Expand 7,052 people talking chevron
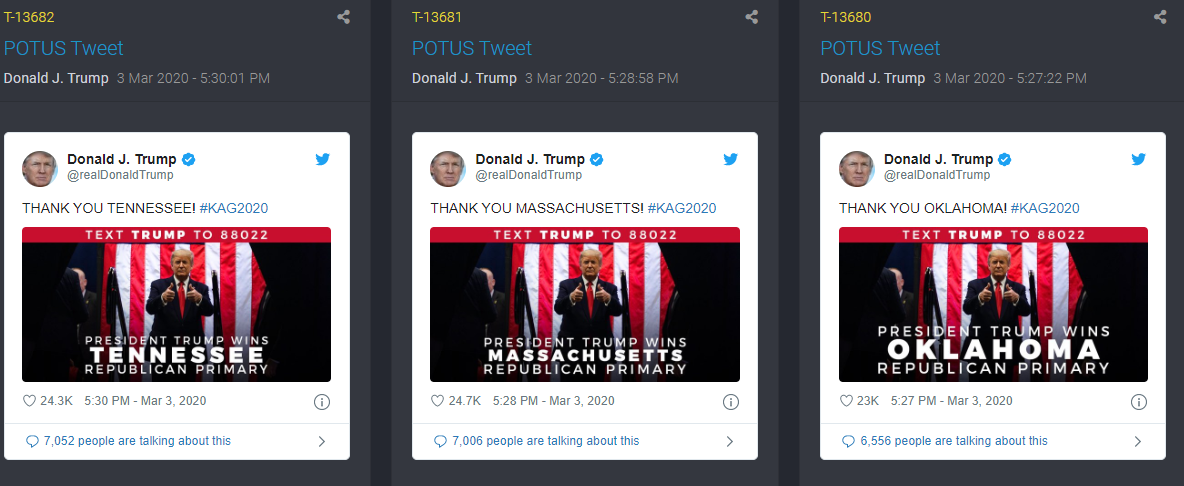Viewport: 1184px width, 486px height. click(x=322, y=441)
